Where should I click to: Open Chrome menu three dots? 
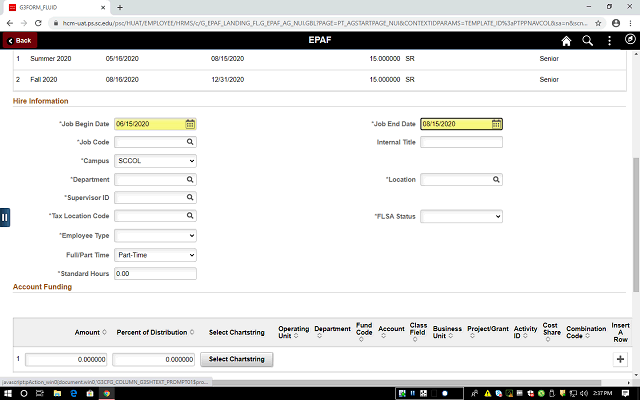(631, 23)
